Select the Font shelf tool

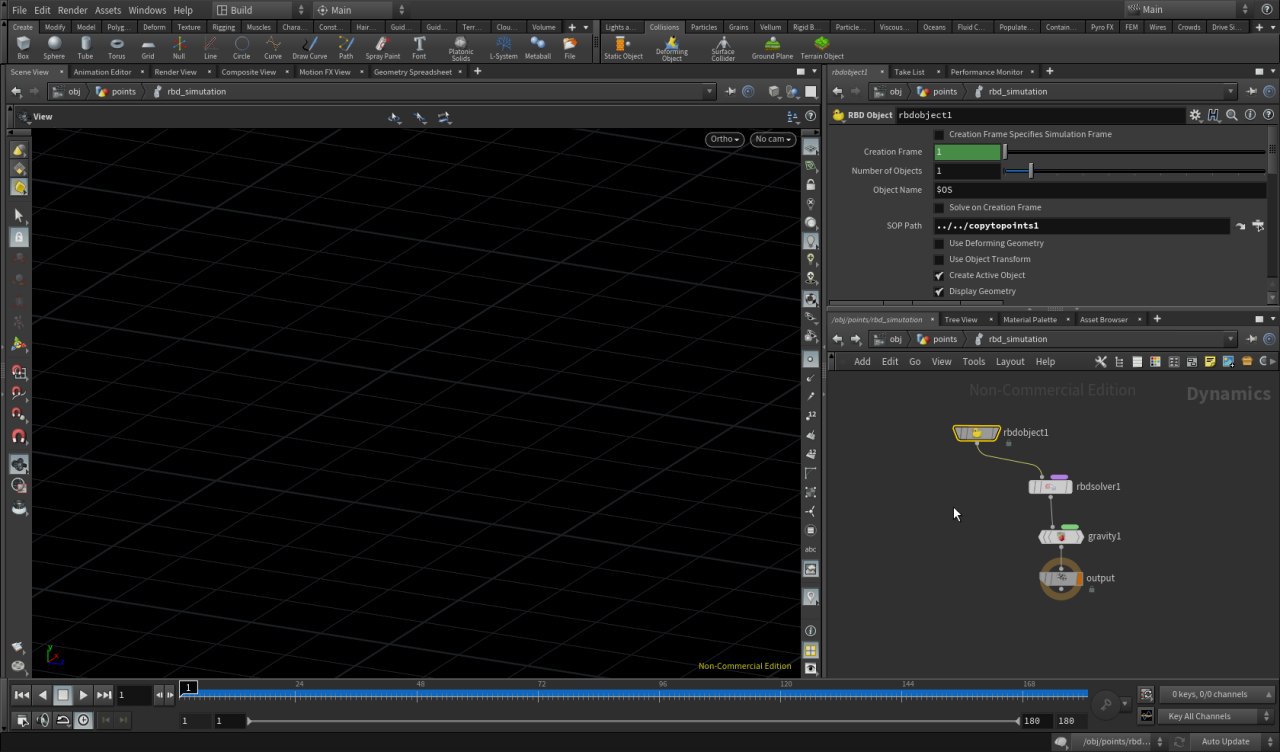[x=419, y=47]
